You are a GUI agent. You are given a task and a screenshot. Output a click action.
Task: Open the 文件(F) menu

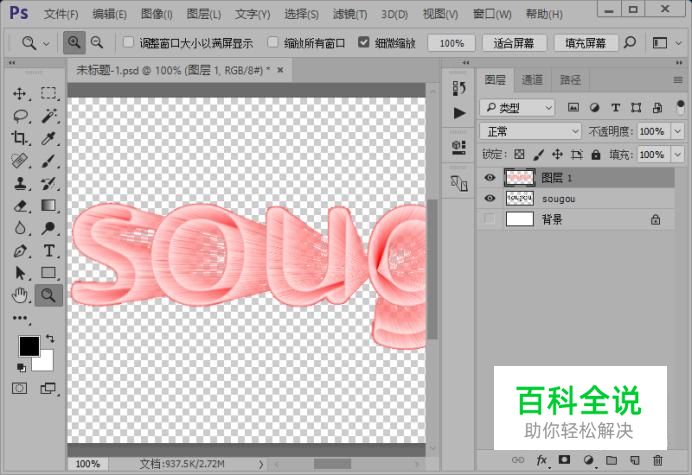[x=61, y=14]
